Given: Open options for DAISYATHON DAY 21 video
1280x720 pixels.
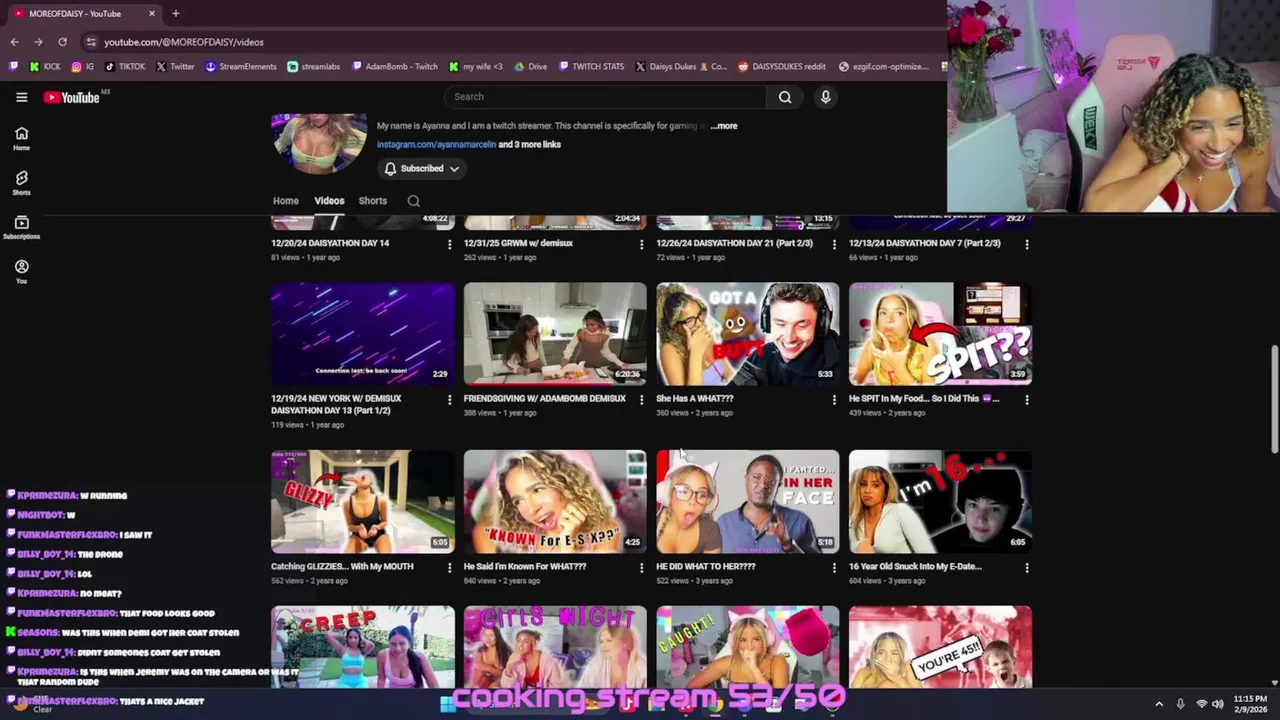Looking at the screenshot, I should click(x=834, y=244).
